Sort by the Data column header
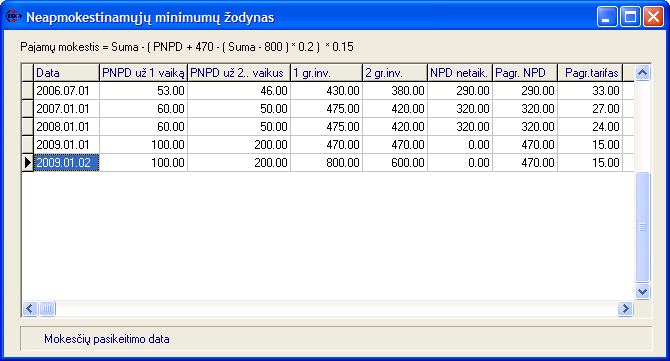The image size is (670, 361). pyautogui.click(x=66, y=73)
